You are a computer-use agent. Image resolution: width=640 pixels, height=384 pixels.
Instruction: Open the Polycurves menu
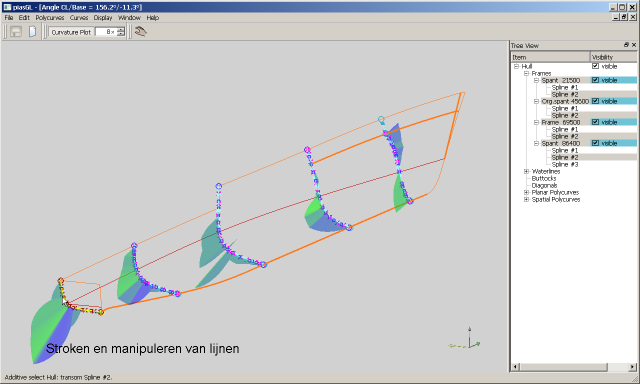pos(50,18)
